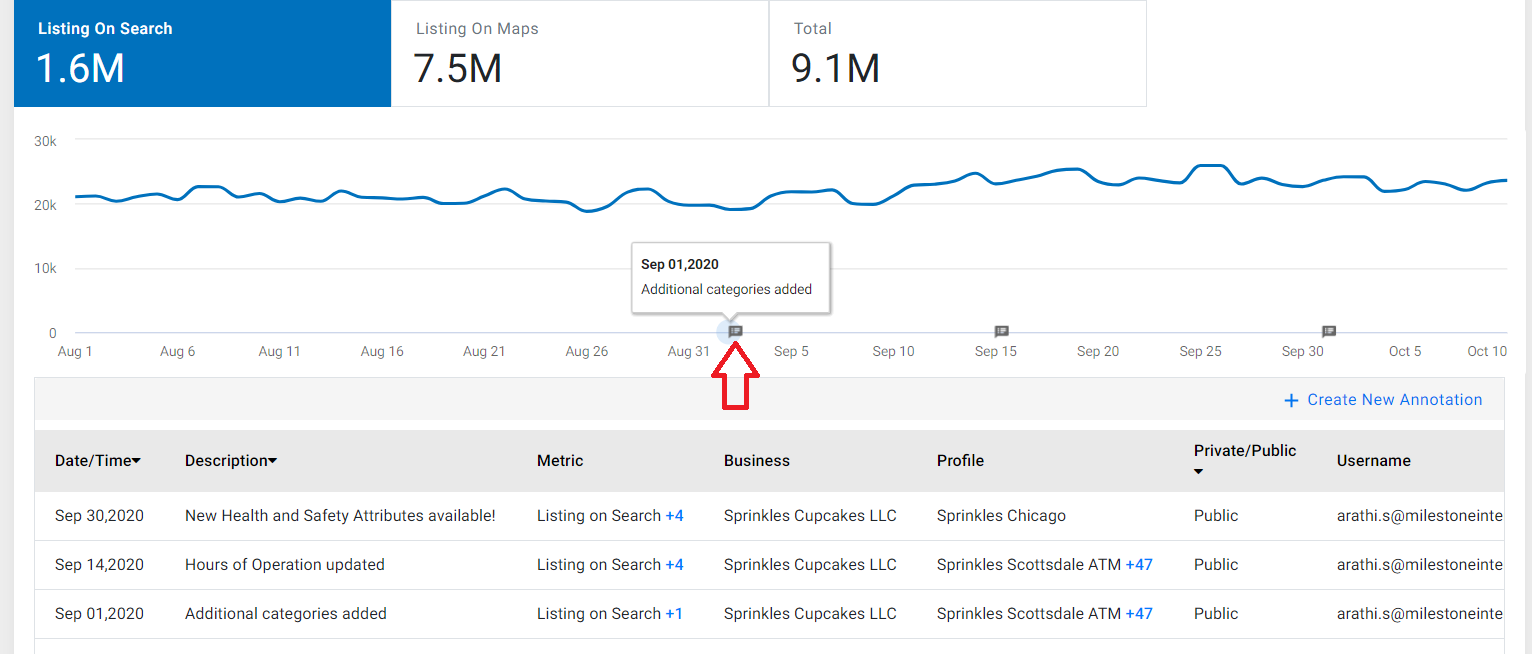Open +4 metrics link in Sep 14 row
This screenshot has height=654, width=1532.
click(674, 565)
